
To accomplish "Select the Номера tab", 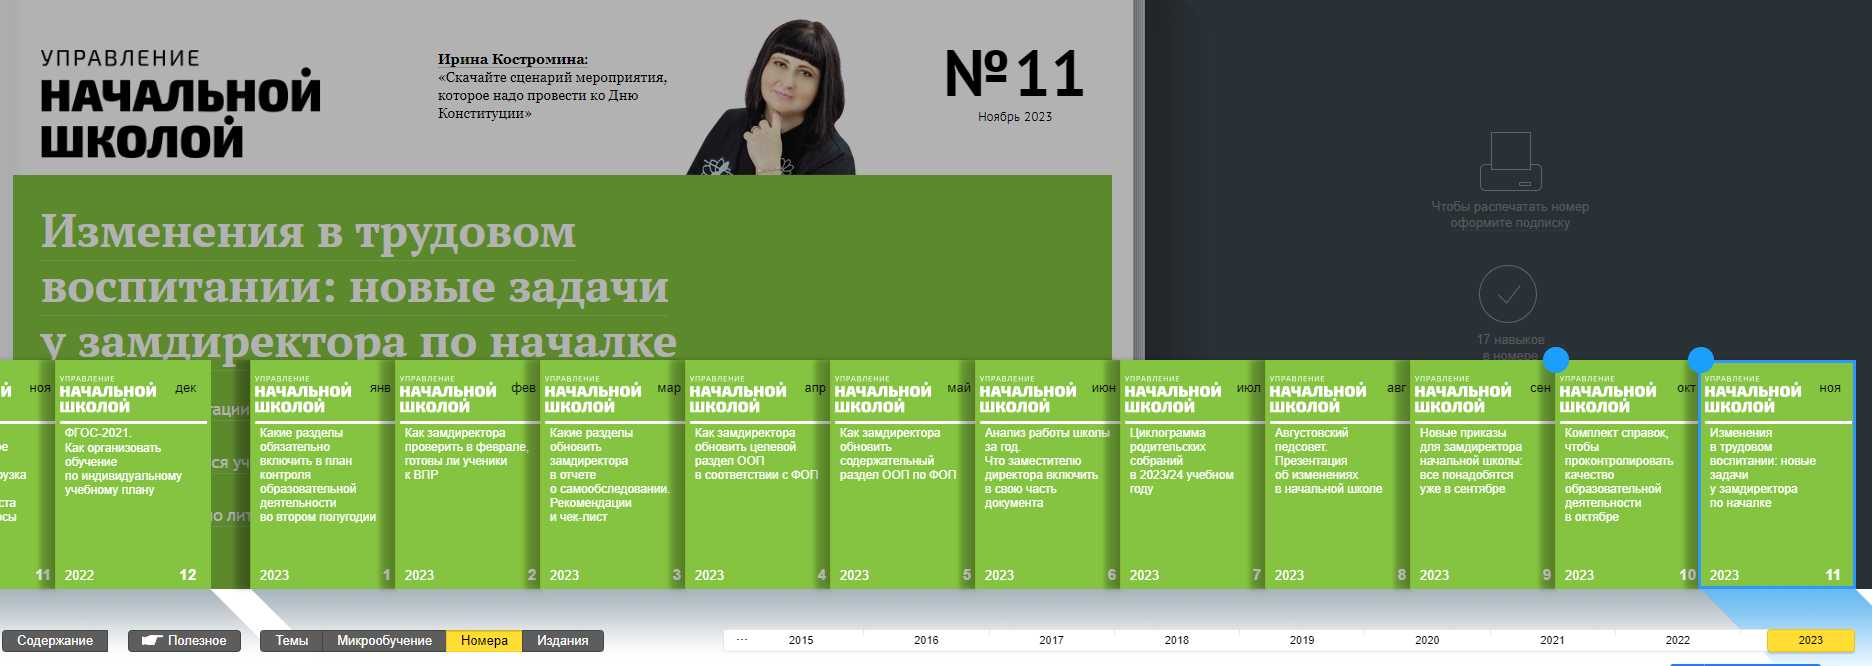I will pyautogui.click(x=484, y=641).
